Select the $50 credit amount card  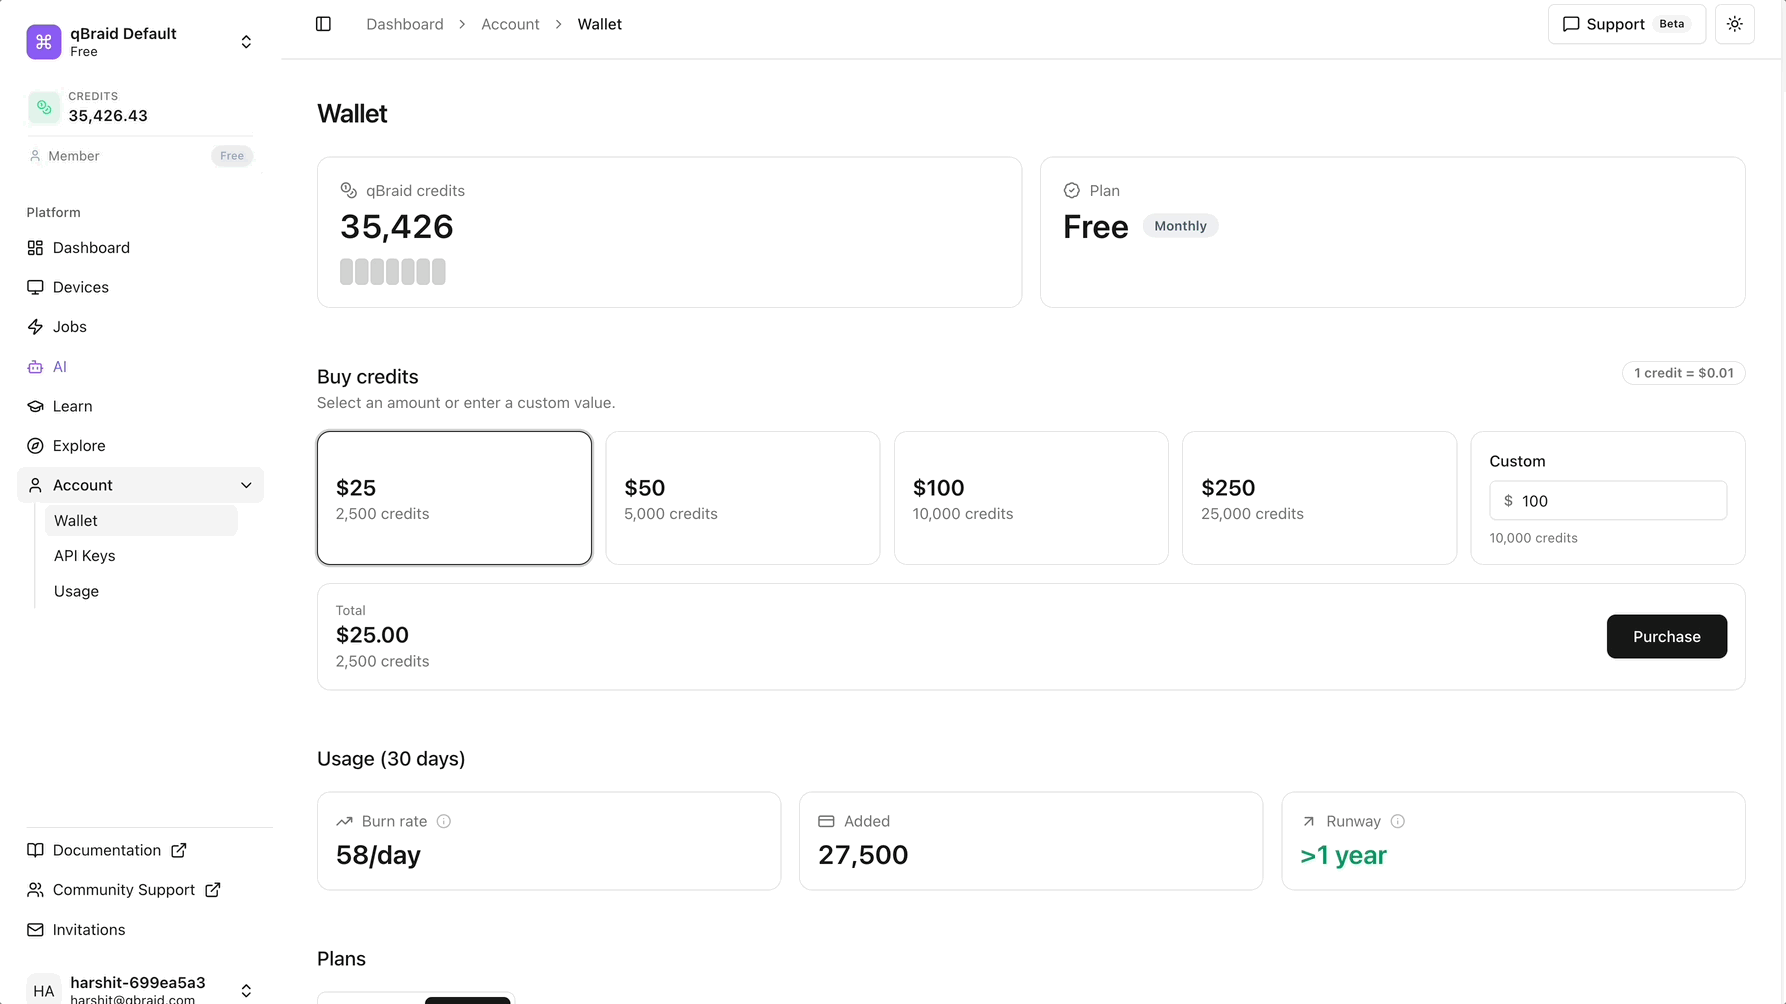tap(742, 497)
